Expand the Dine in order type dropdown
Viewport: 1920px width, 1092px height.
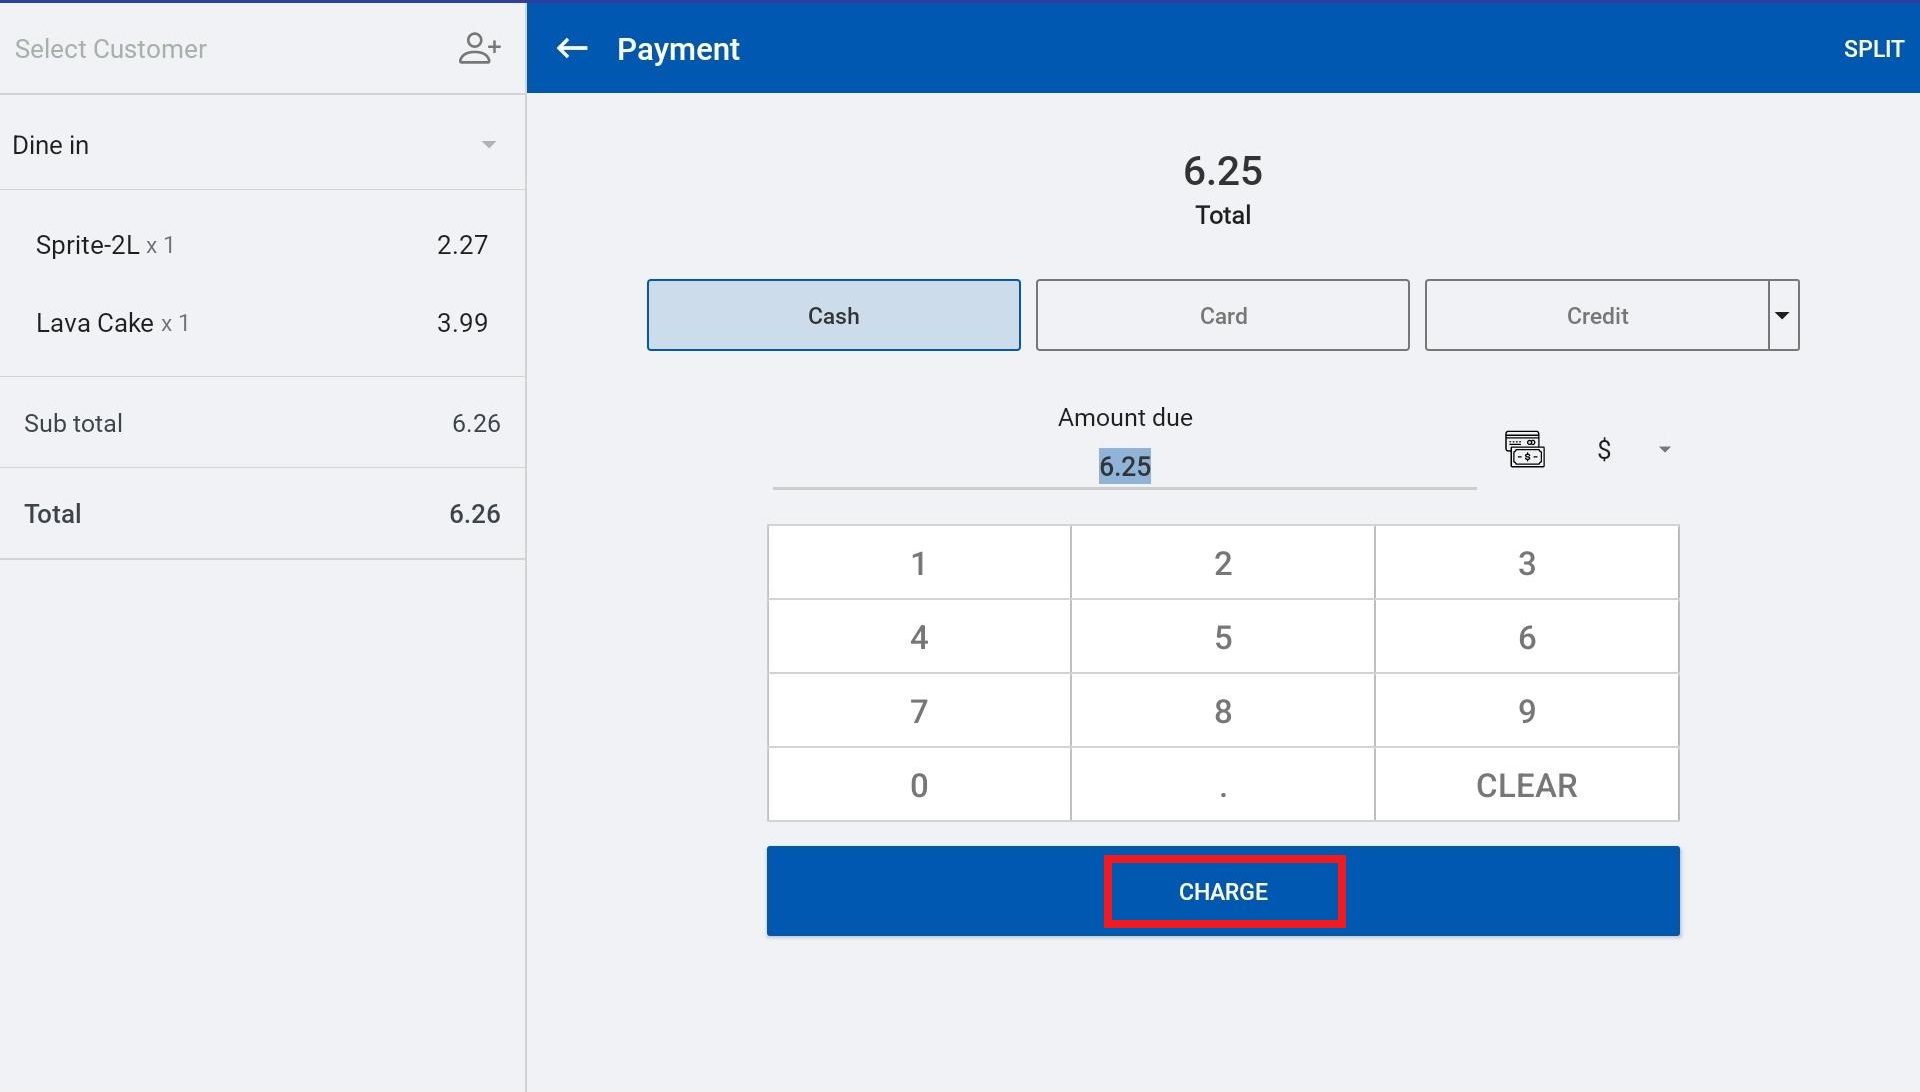488,145
